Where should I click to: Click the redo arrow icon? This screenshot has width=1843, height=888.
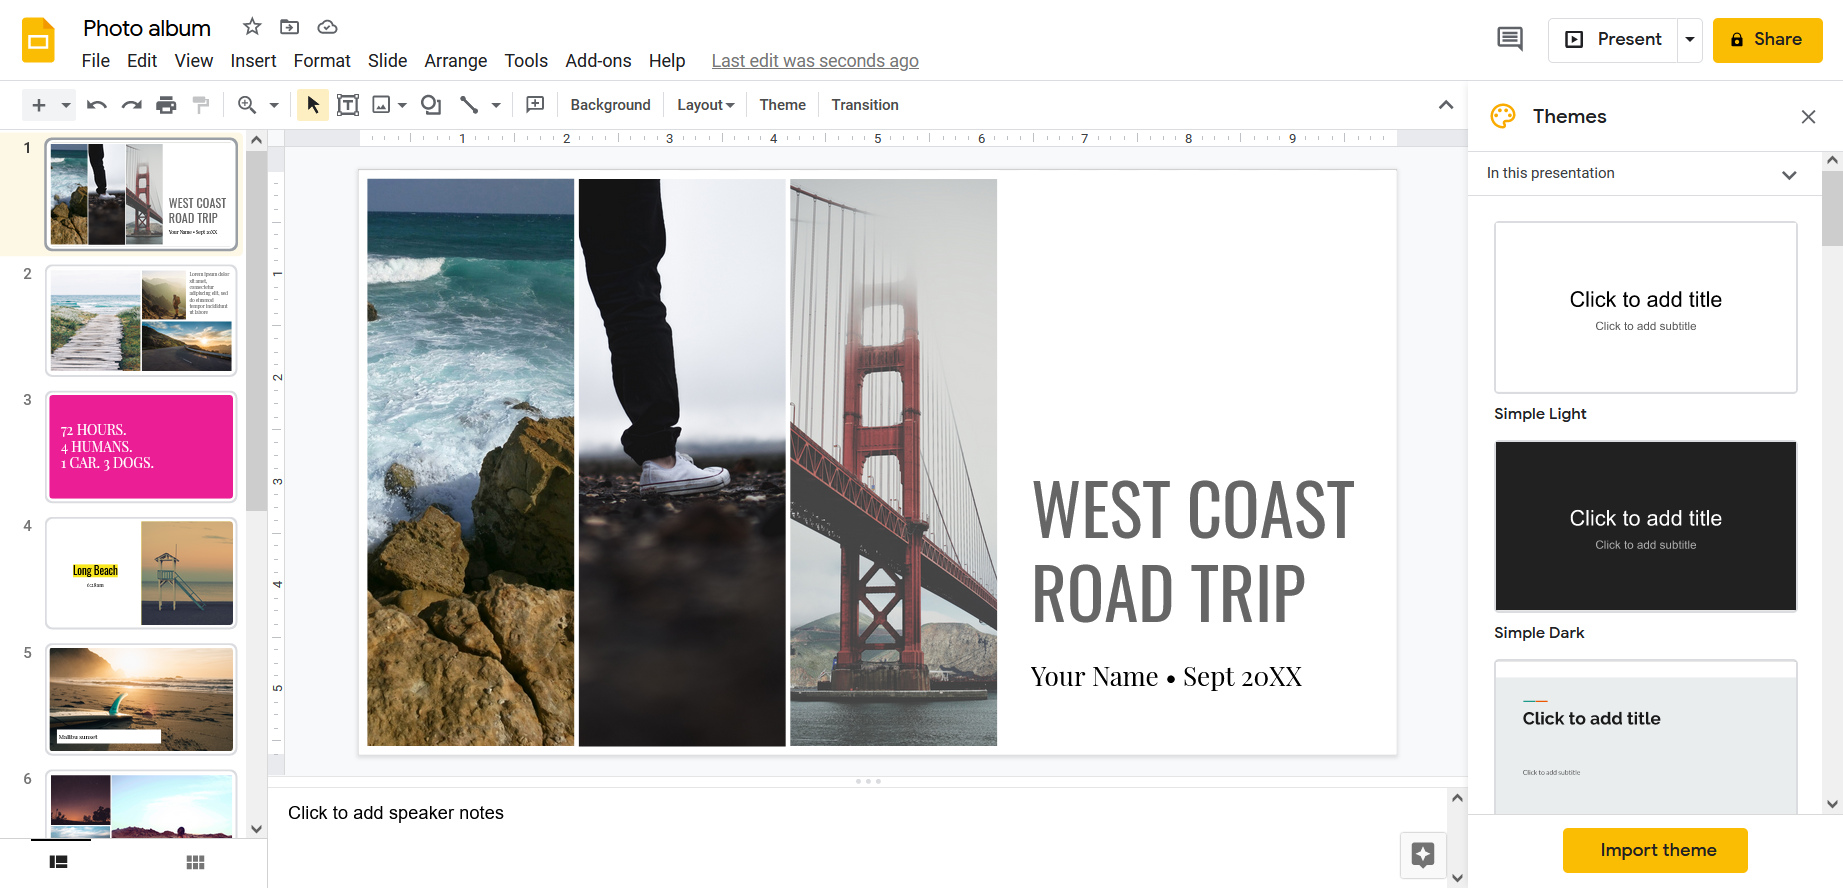131,105
